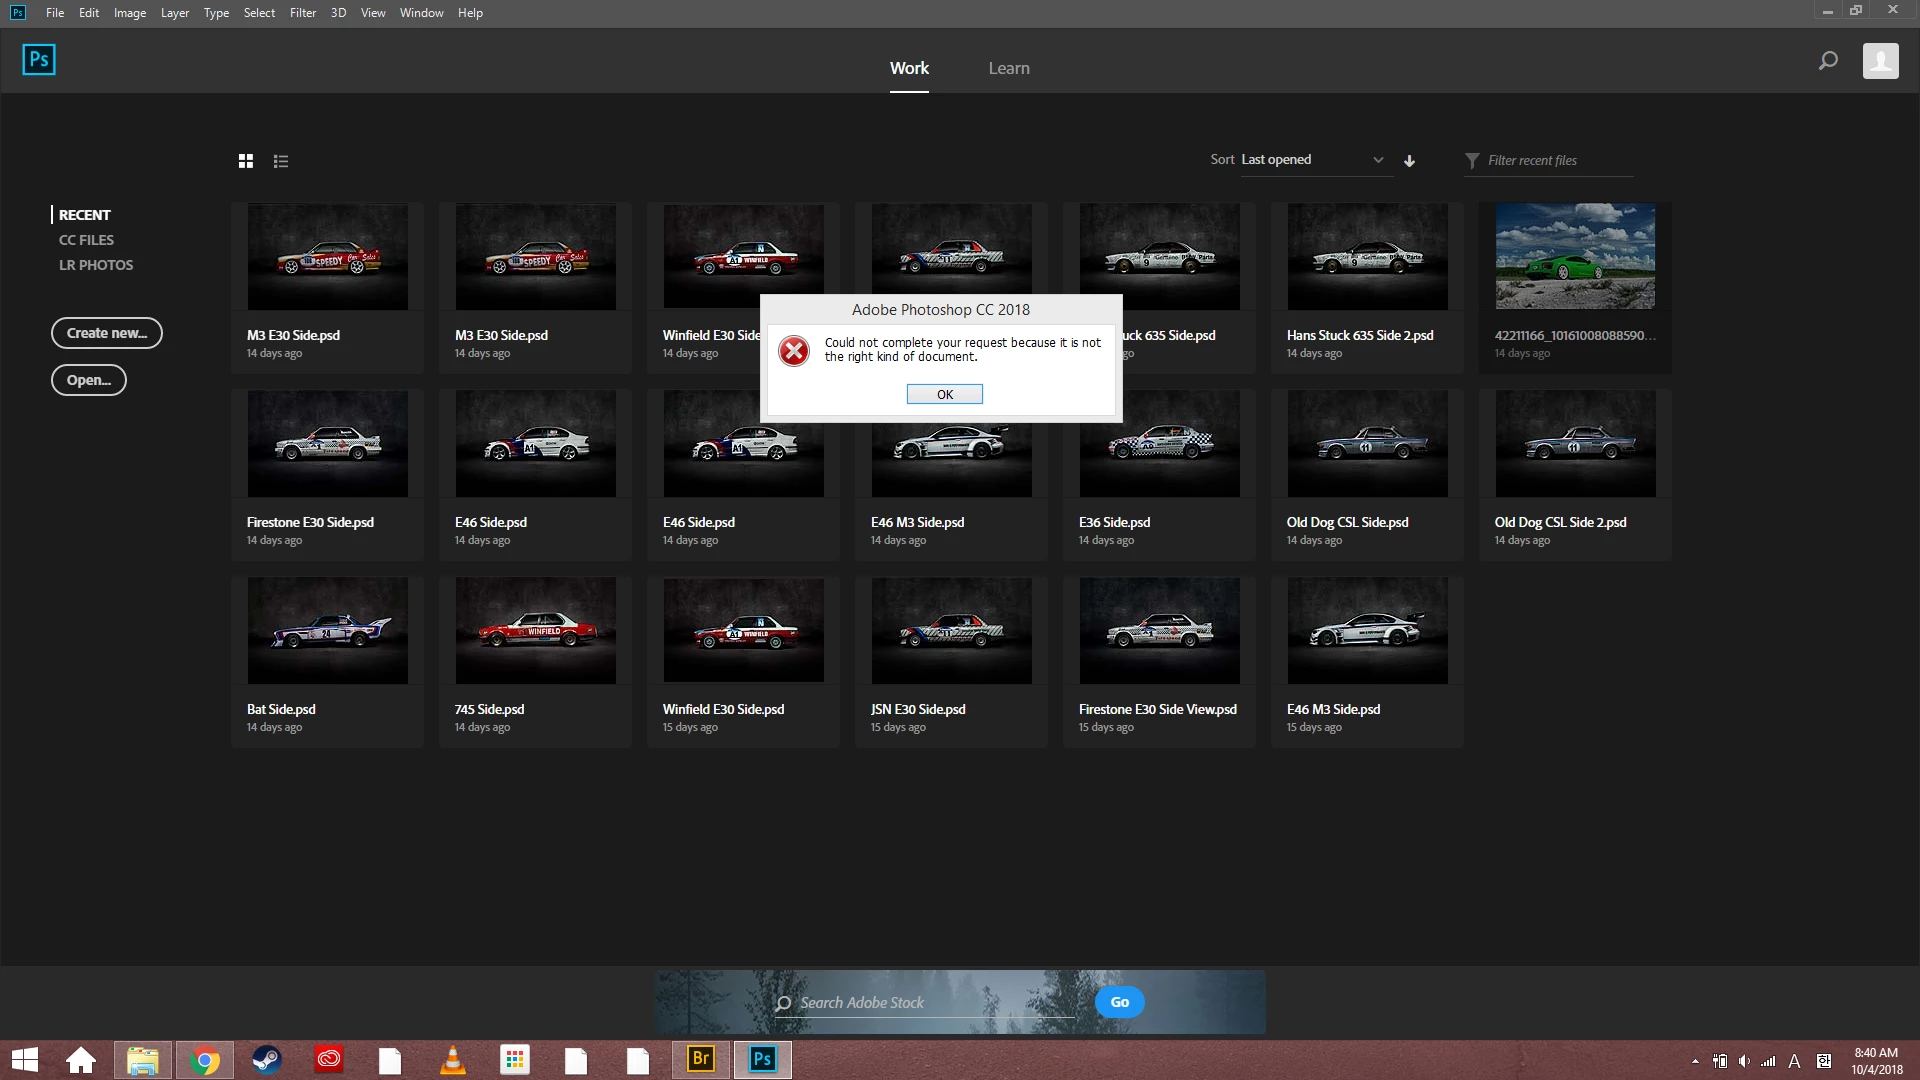Screen dimensions: 1920x1080
Task: Switch to list view
Action: tap(281, 161)
